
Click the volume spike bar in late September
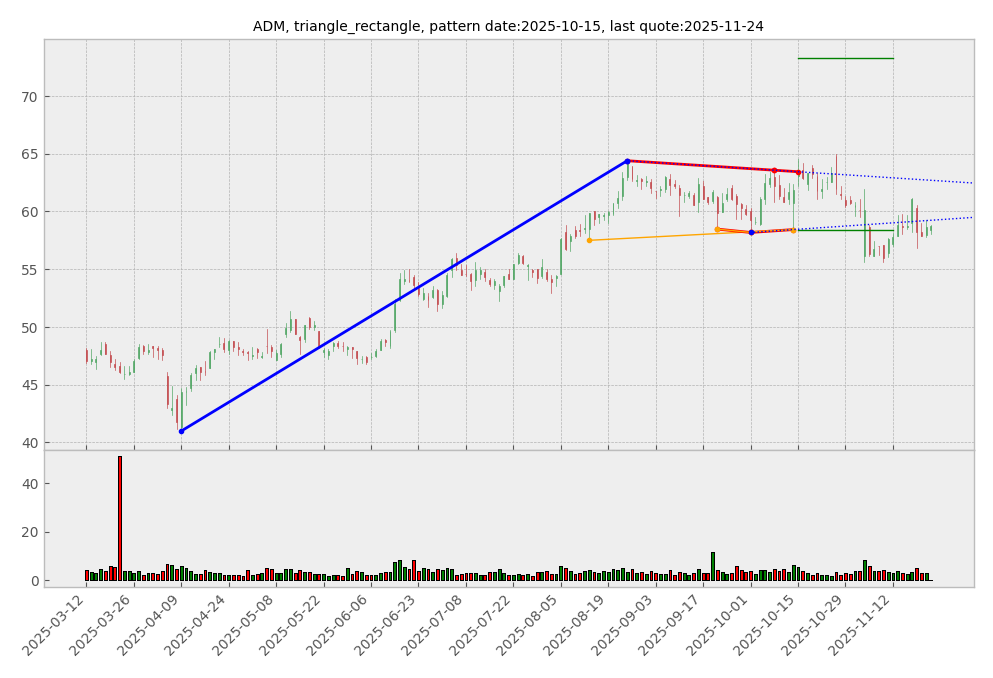[x=713, y=566]
